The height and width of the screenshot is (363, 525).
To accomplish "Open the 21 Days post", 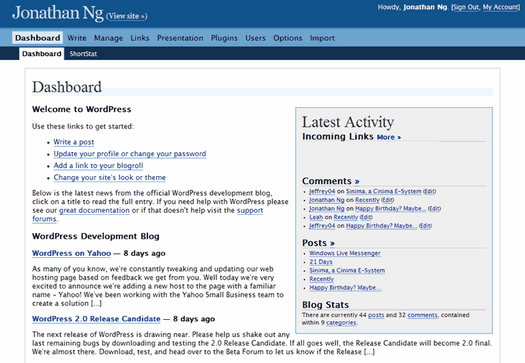I will click(x=321, y=262).
